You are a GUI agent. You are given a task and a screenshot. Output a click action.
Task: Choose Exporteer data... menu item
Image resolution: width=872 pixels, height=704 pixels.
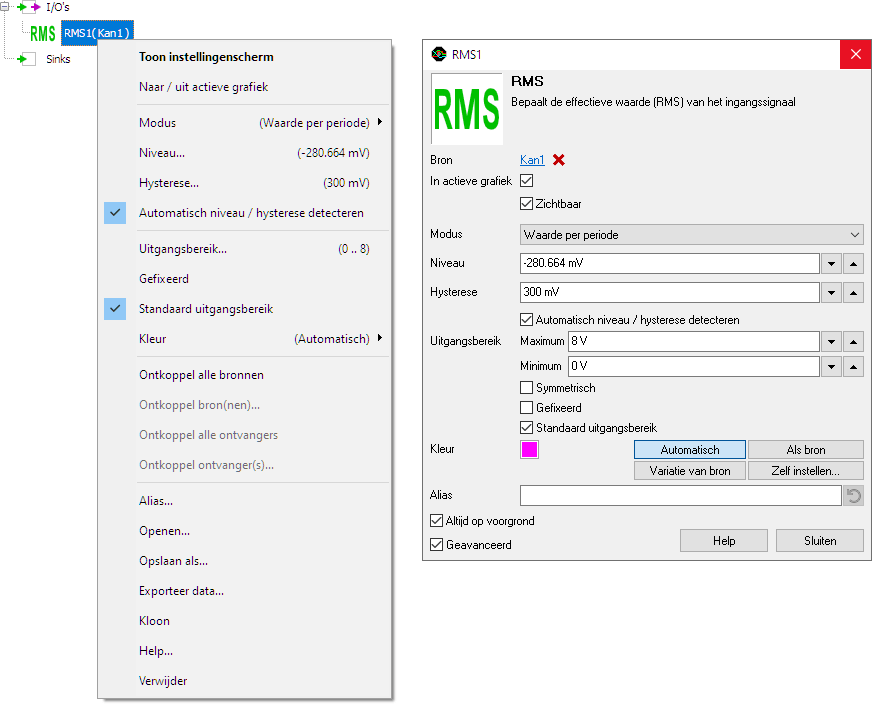(245, 591)
